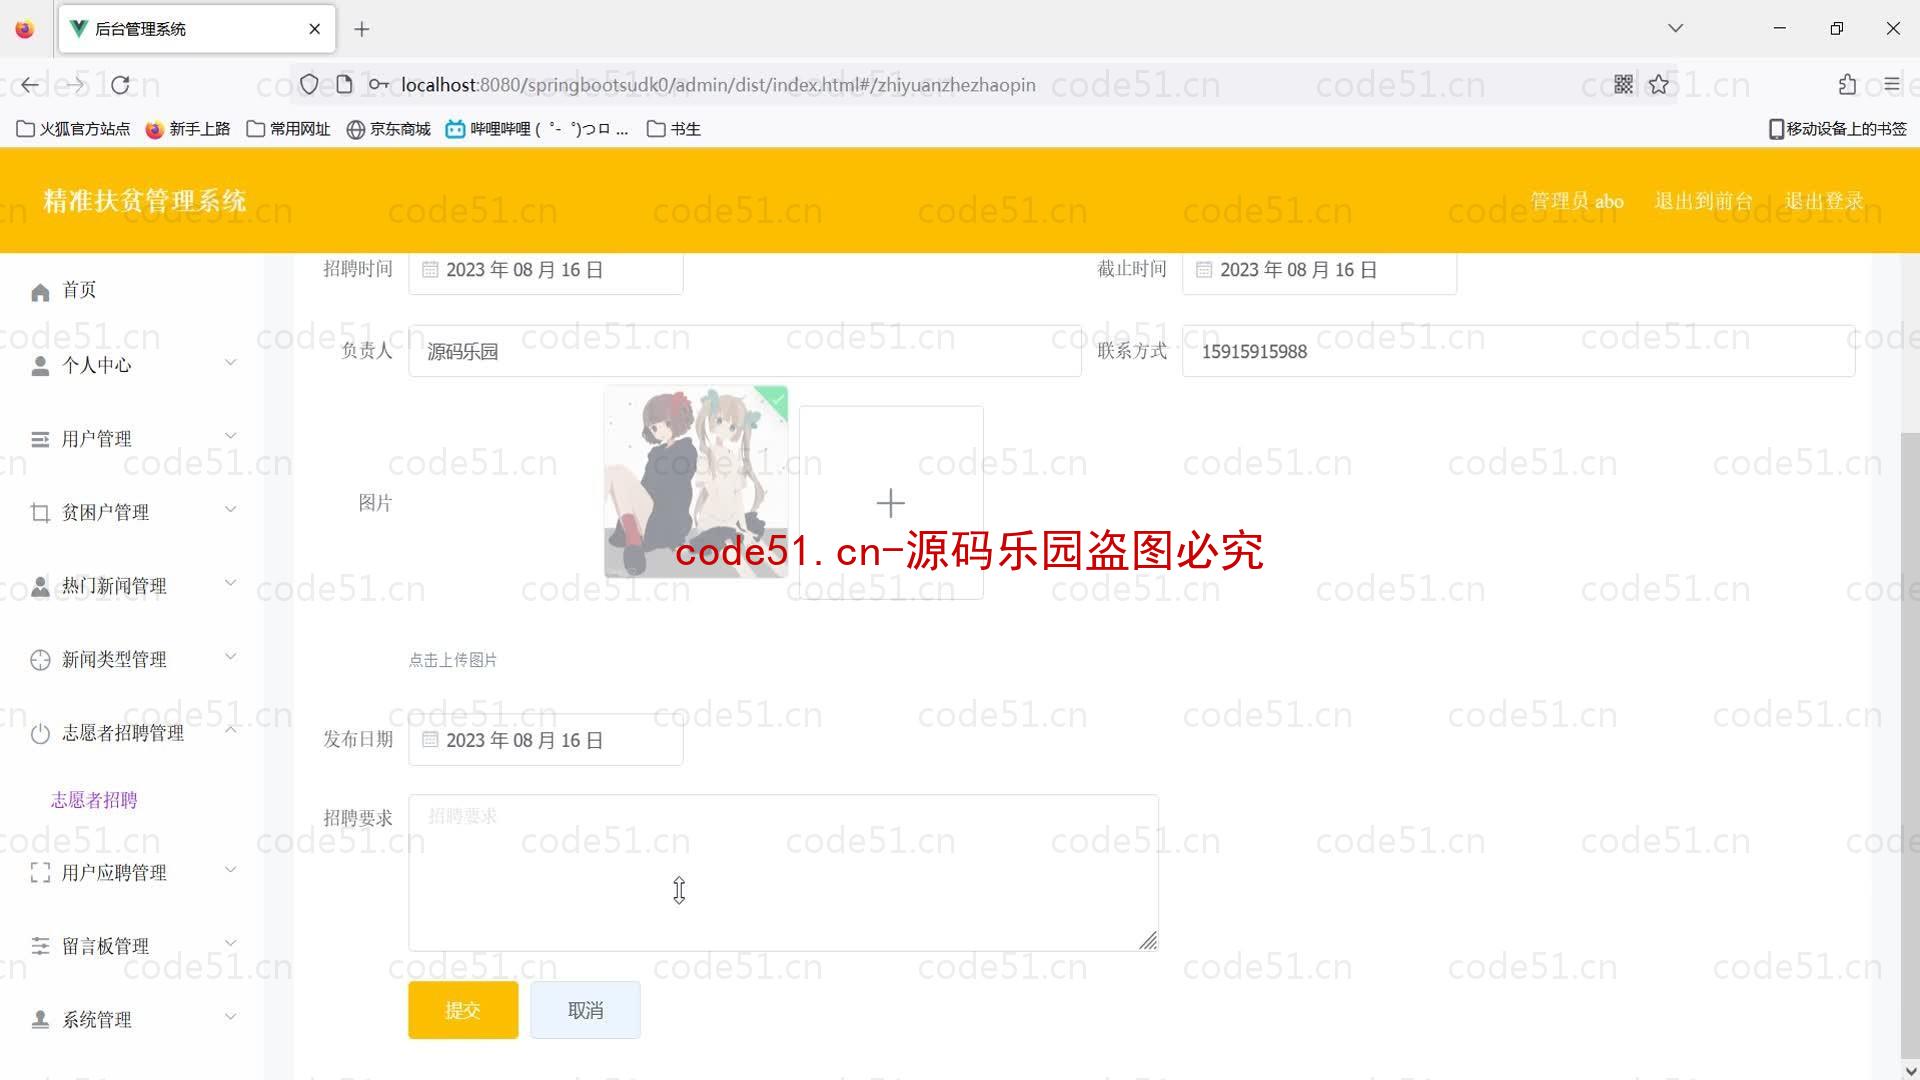Viewport: 1920px width, 1080px height.
Task: Click the 取消 button
Action: tap(585, 1010)
